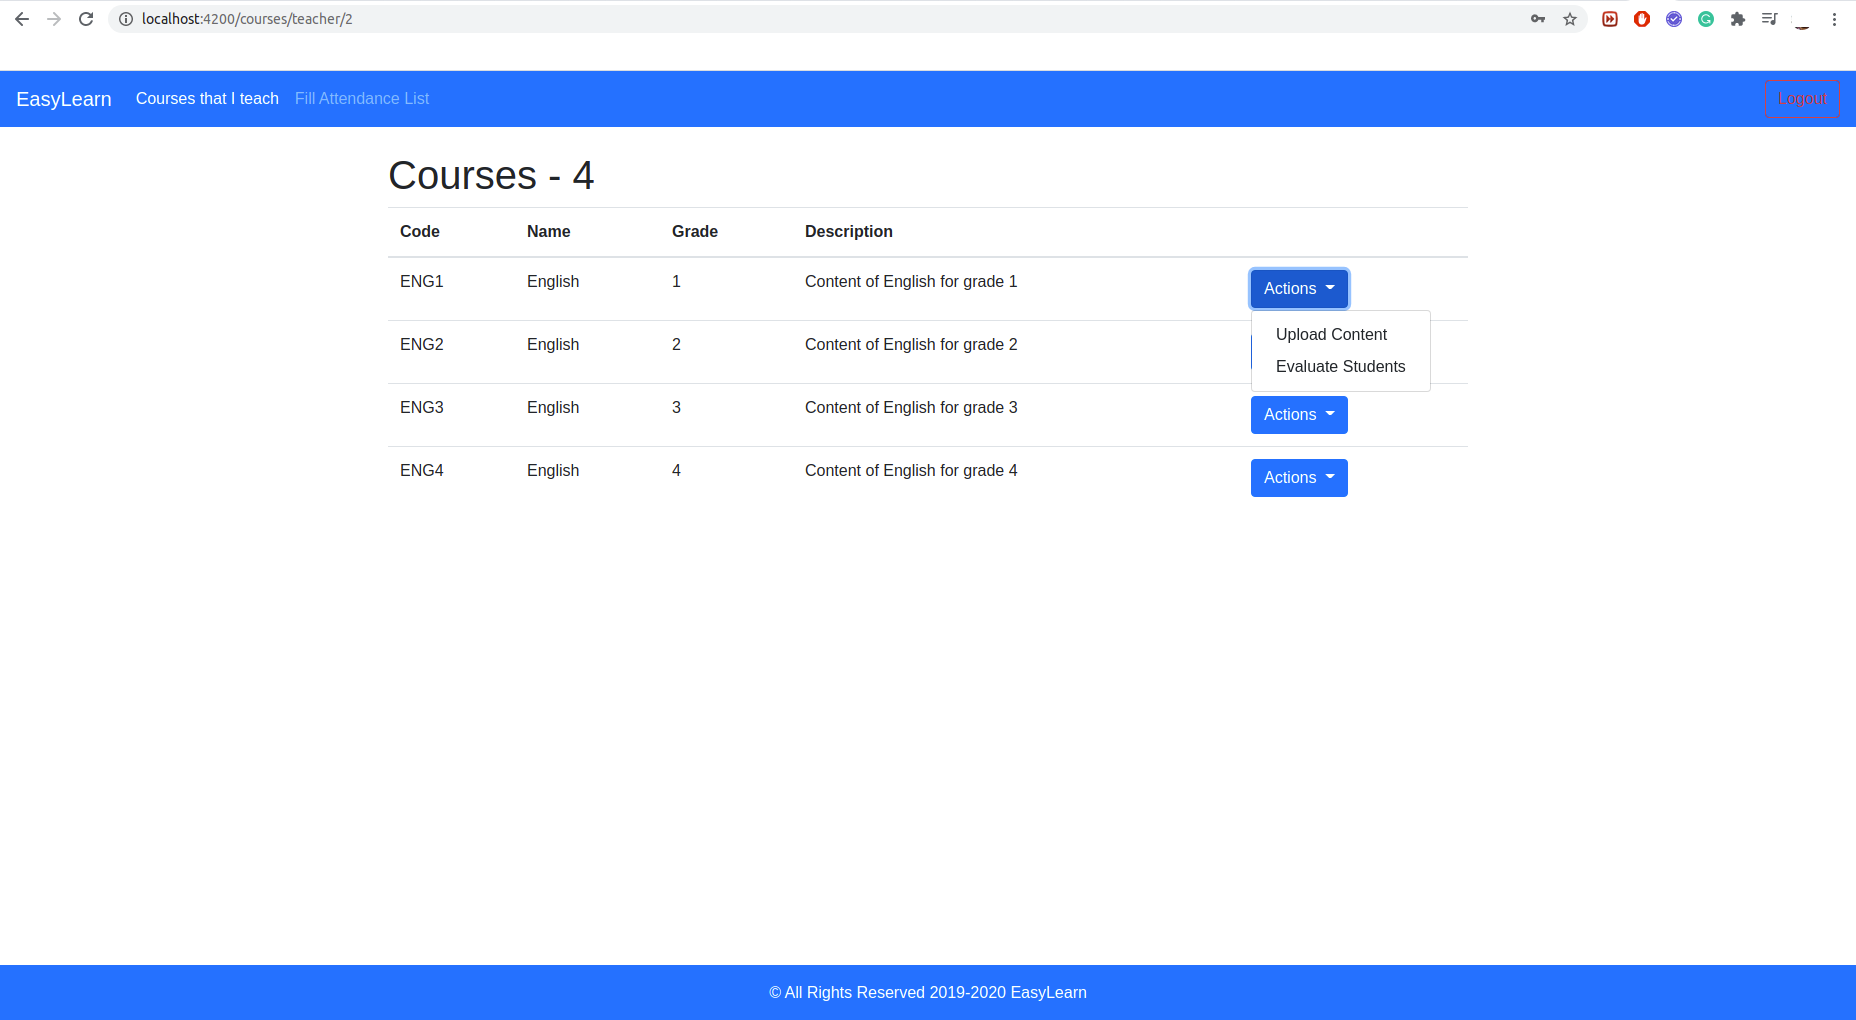The image size is (1856, 1020).
Task: Open the browser profile avatar
Action: pyautogui.click(x=1802, y=19)
